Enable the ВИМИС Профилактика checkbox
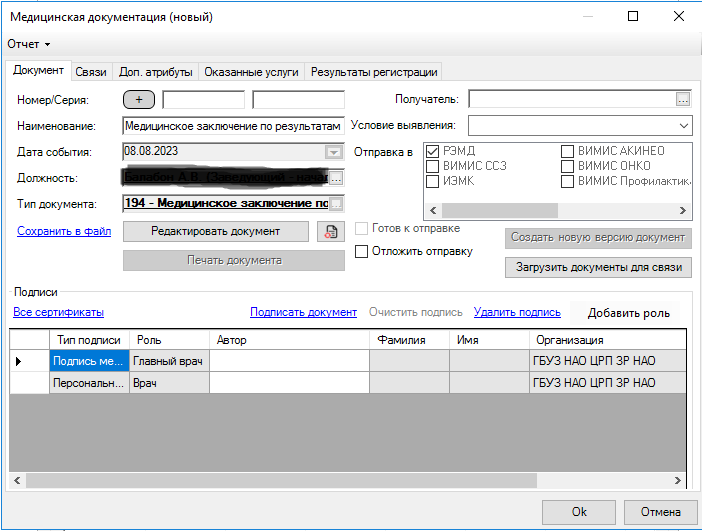This screenshot has width=702, height=531. [567, 182]
